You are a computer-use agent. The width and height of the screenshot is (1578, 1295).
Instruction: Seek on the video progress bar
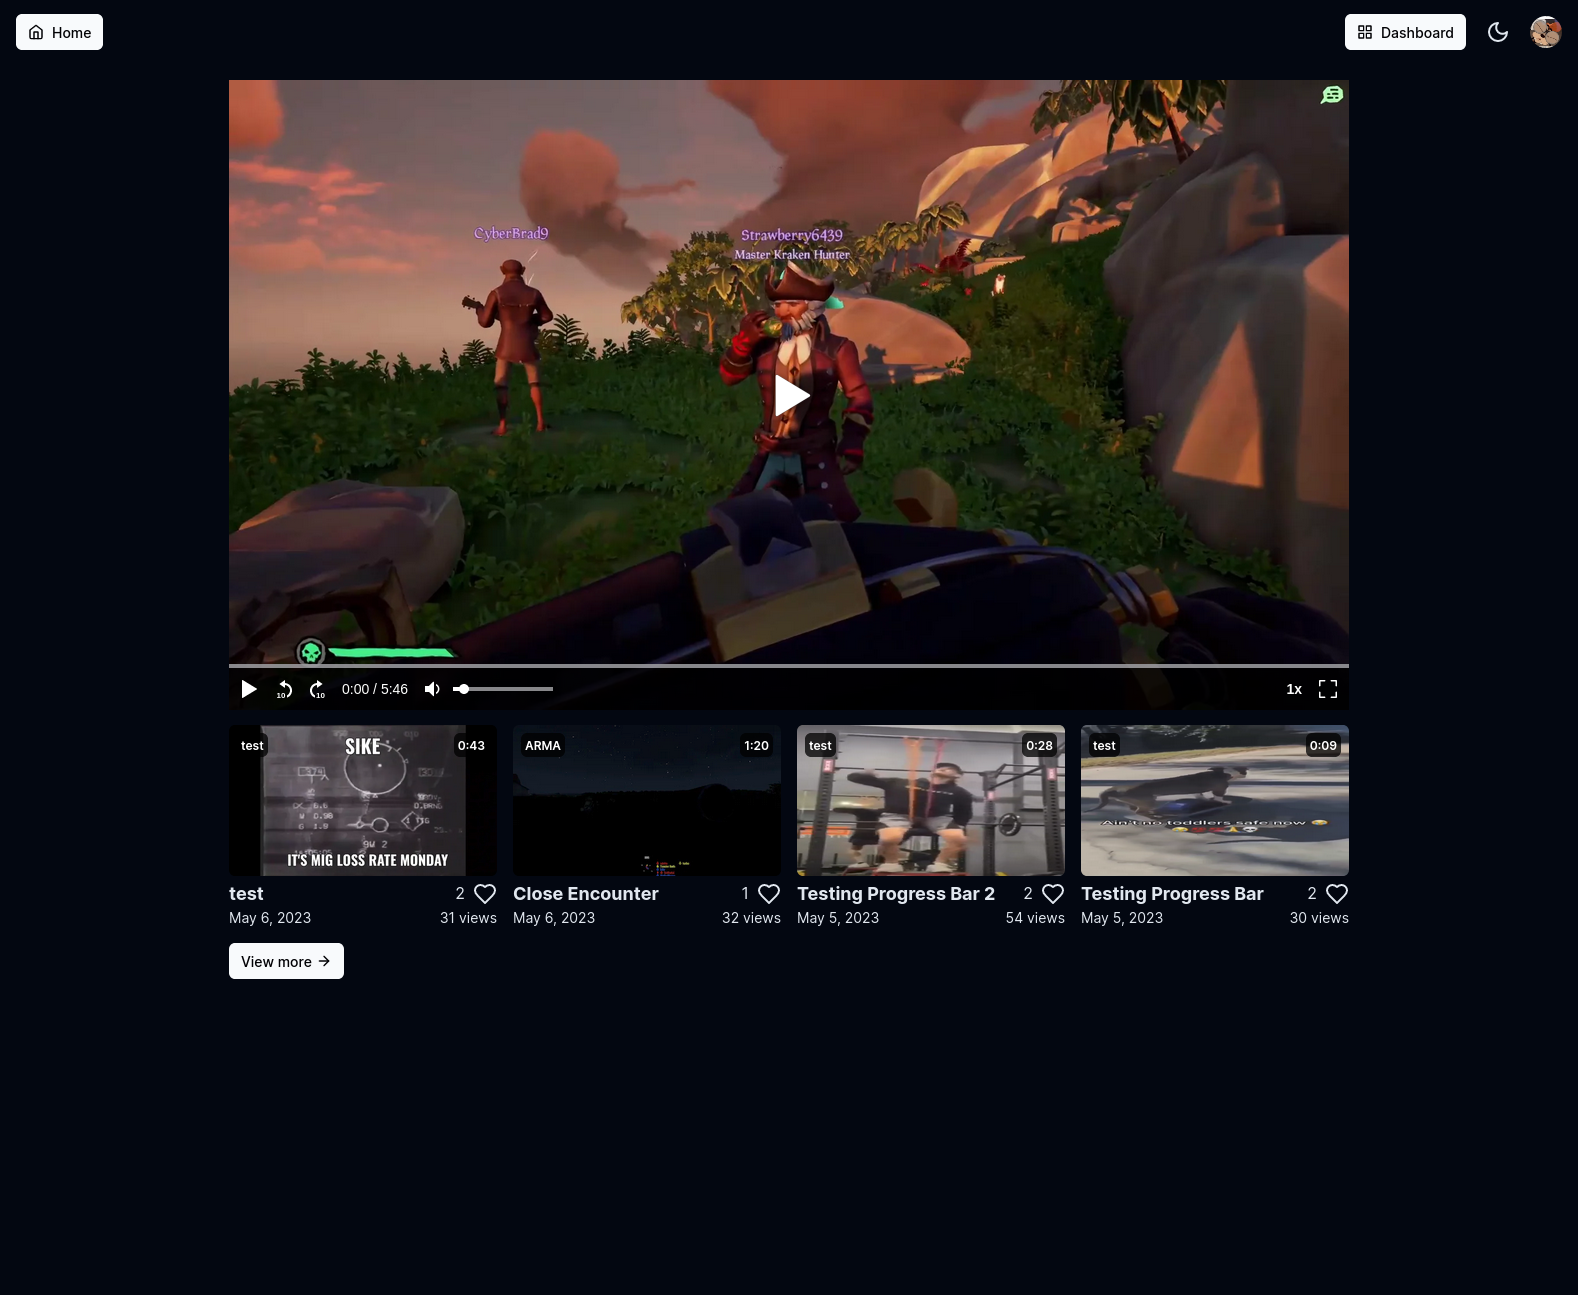(x=789, y=666)
